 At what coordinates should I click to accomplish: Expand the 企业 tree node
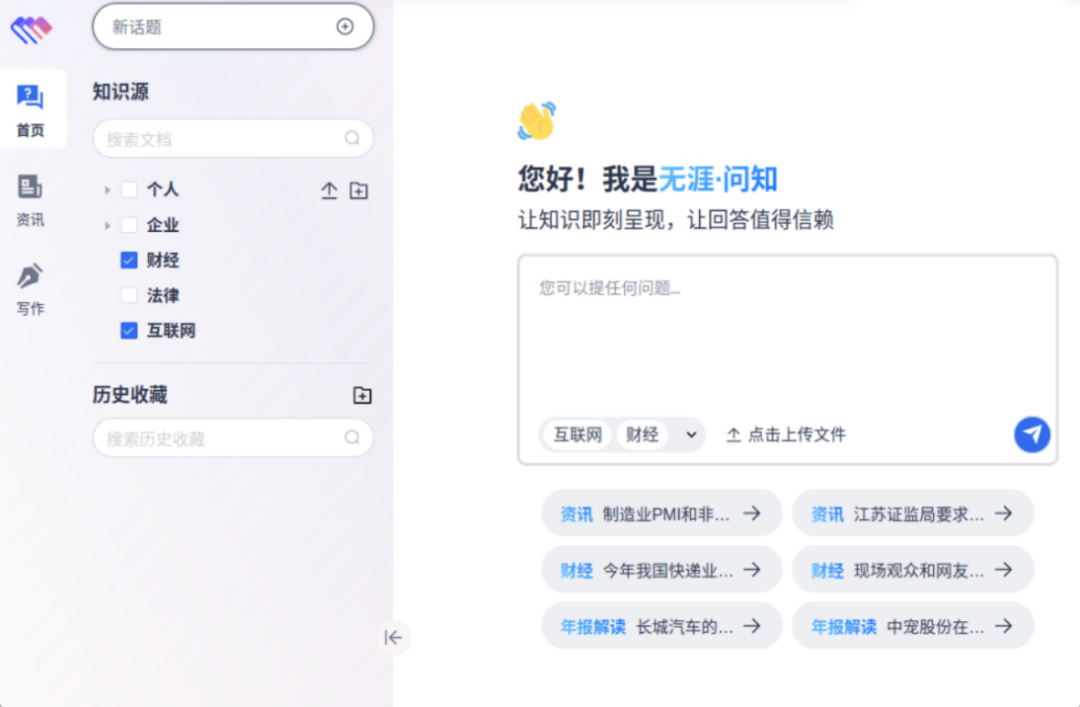[107, 225]
